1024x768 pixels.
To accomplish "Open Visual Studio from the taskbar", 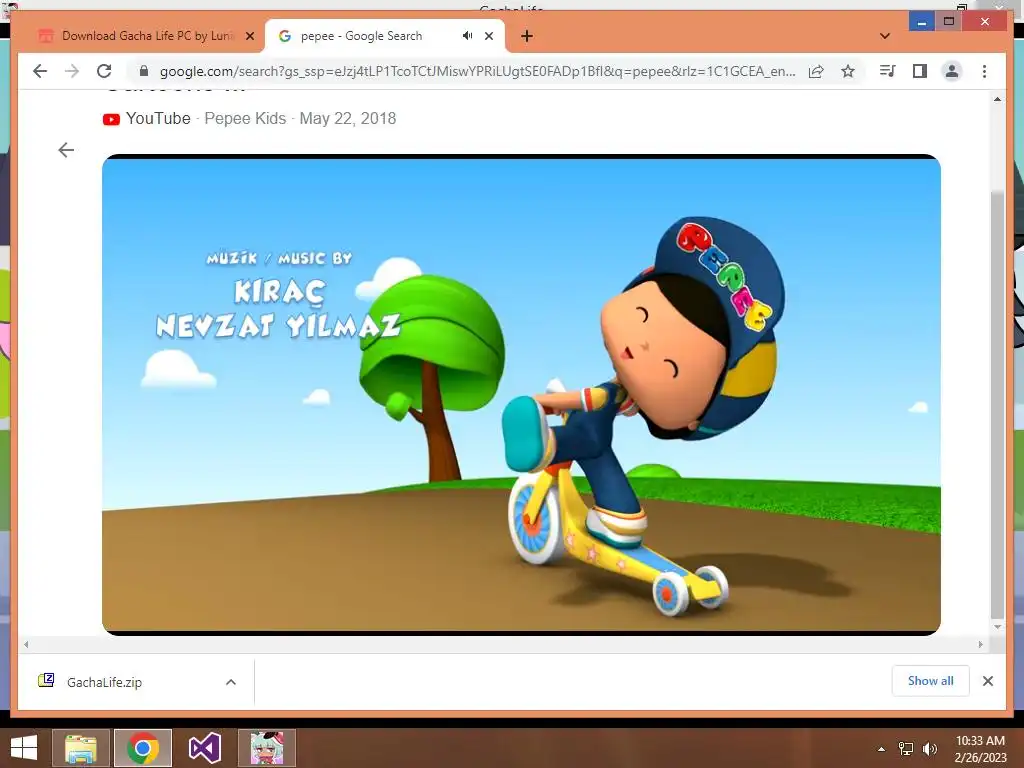I will [x=205, y=748].
